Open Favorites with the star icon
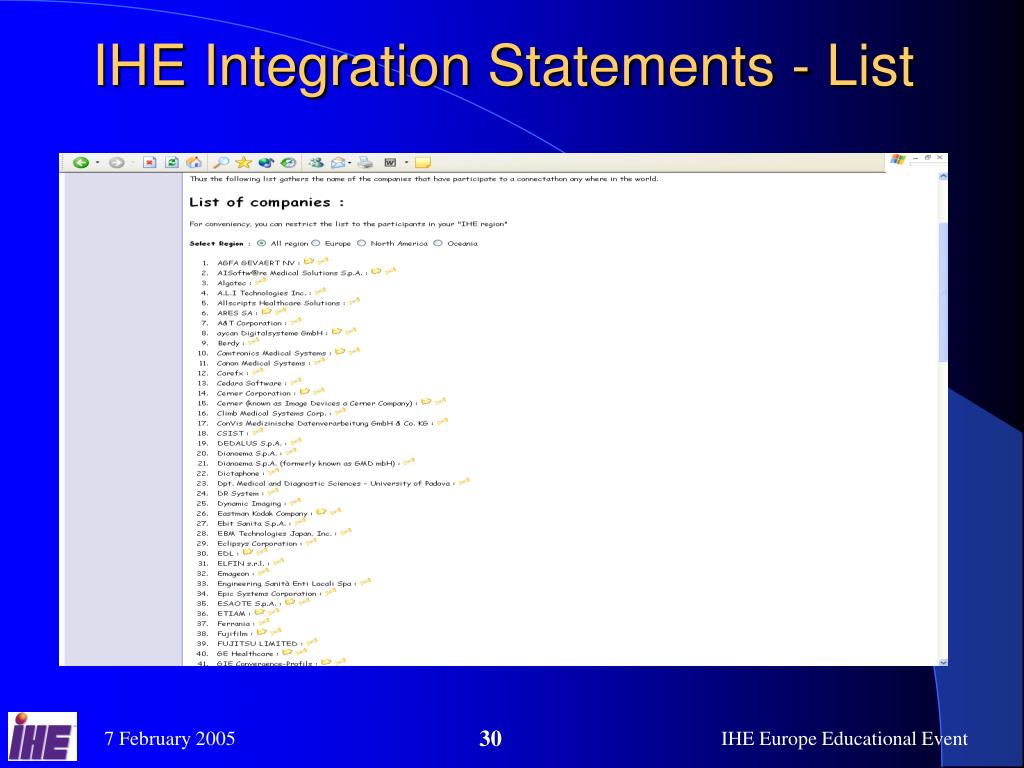Image resolution: width=1024 pixels, height=768 pixels. pyautogui.click(x=244, y=163)
